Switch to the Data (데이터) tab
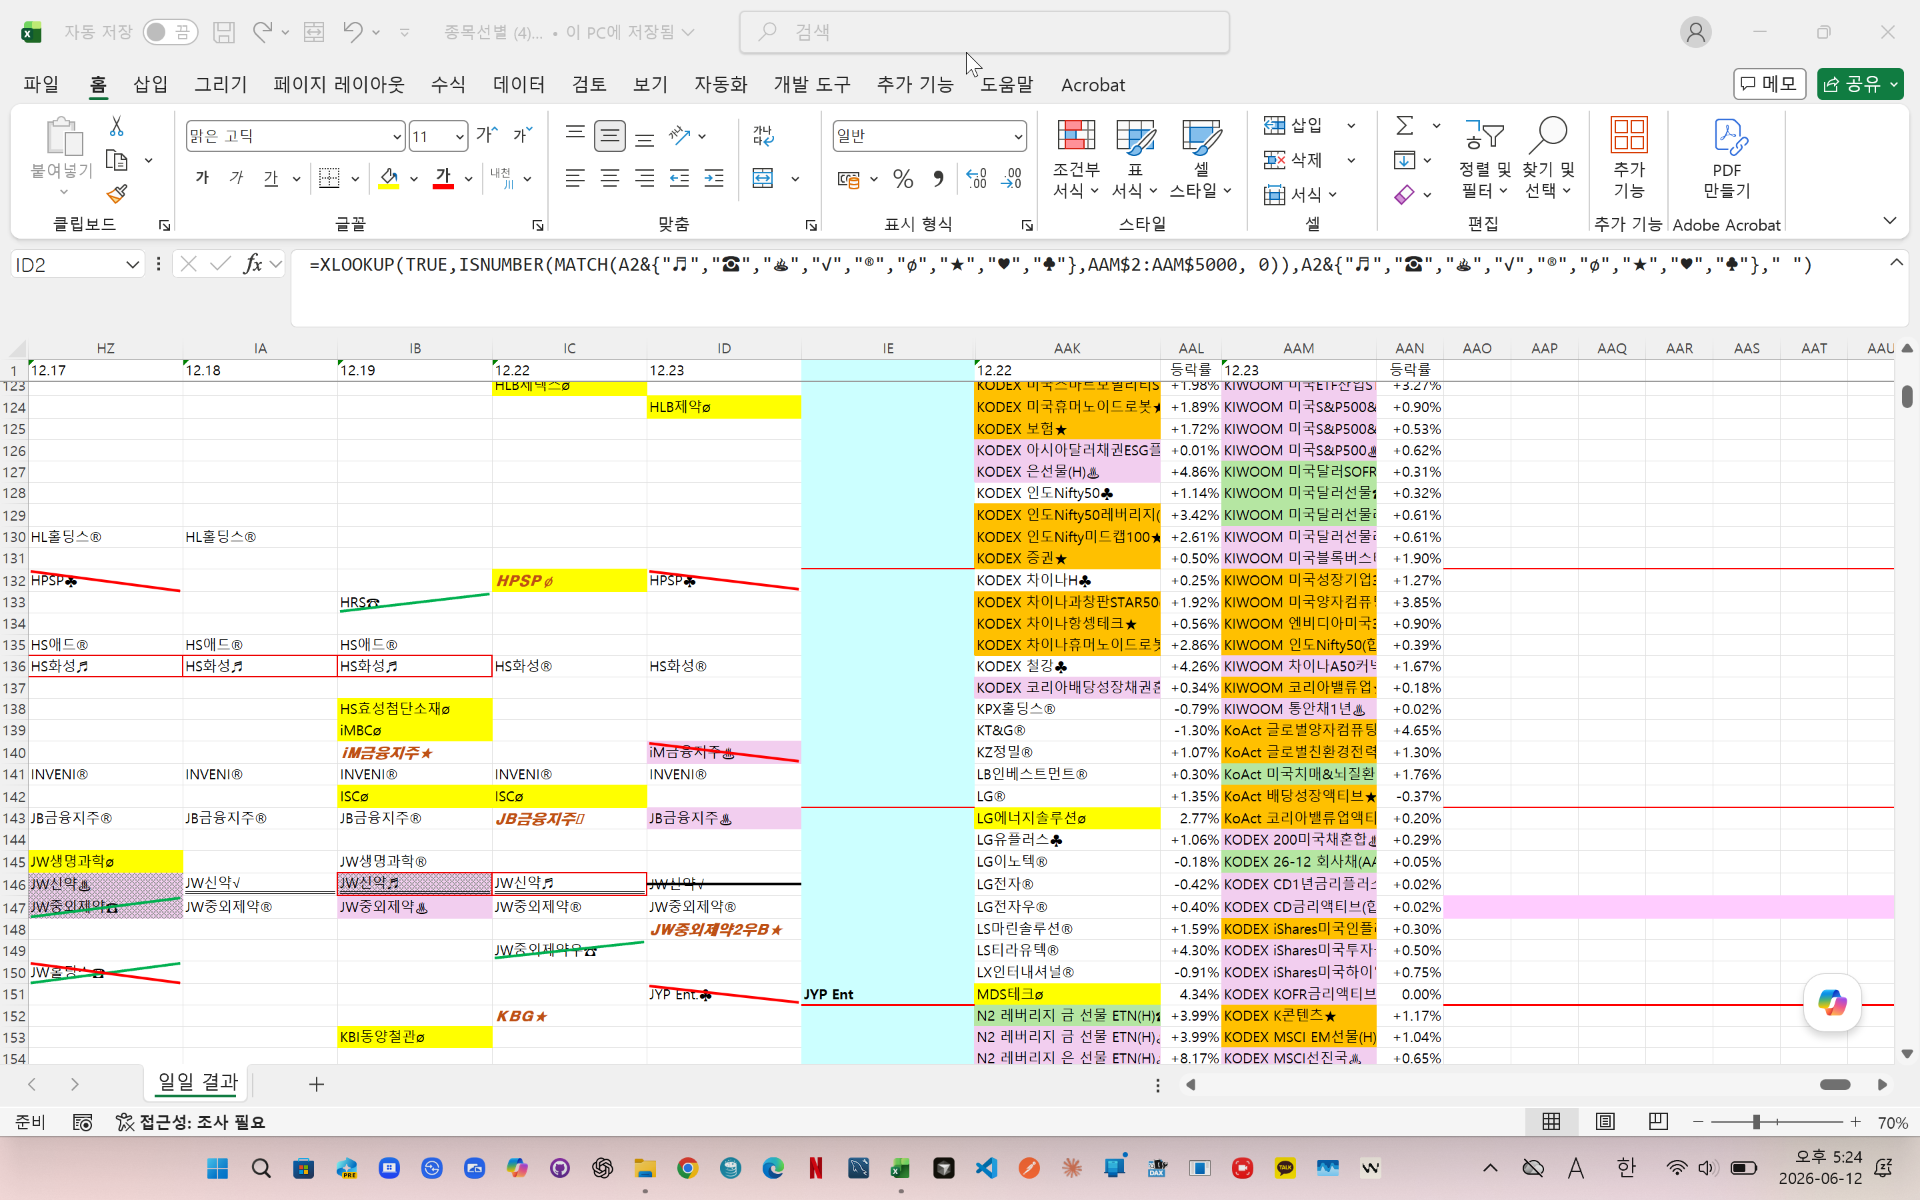The width and height of the screenshot is (1920, 1200). (x=519, y=85)
